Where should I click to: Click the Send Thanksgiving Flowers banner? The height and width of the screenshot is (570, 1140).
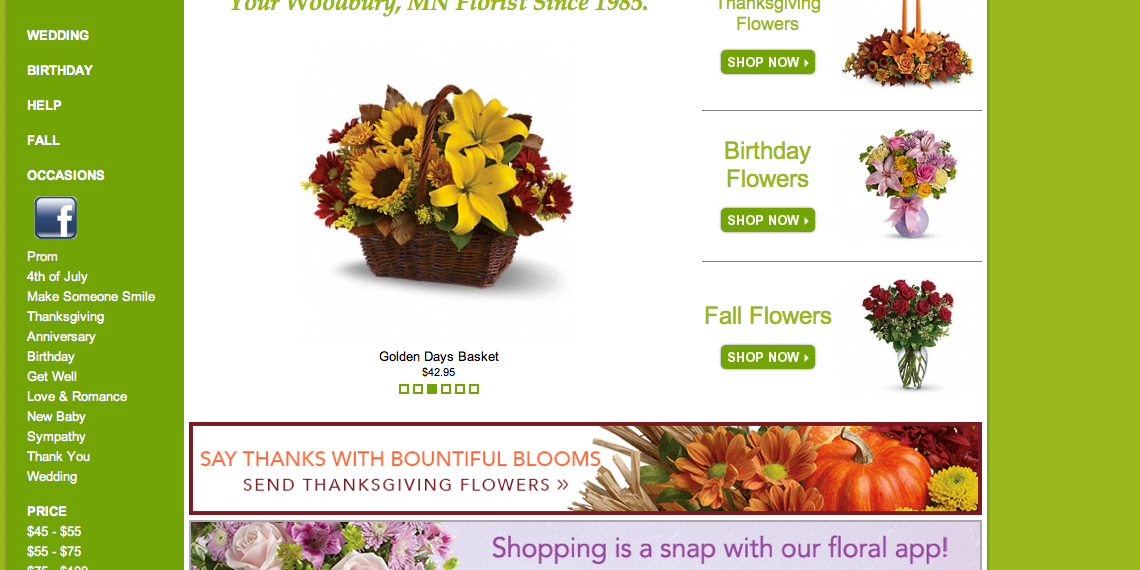click(585, 468)
